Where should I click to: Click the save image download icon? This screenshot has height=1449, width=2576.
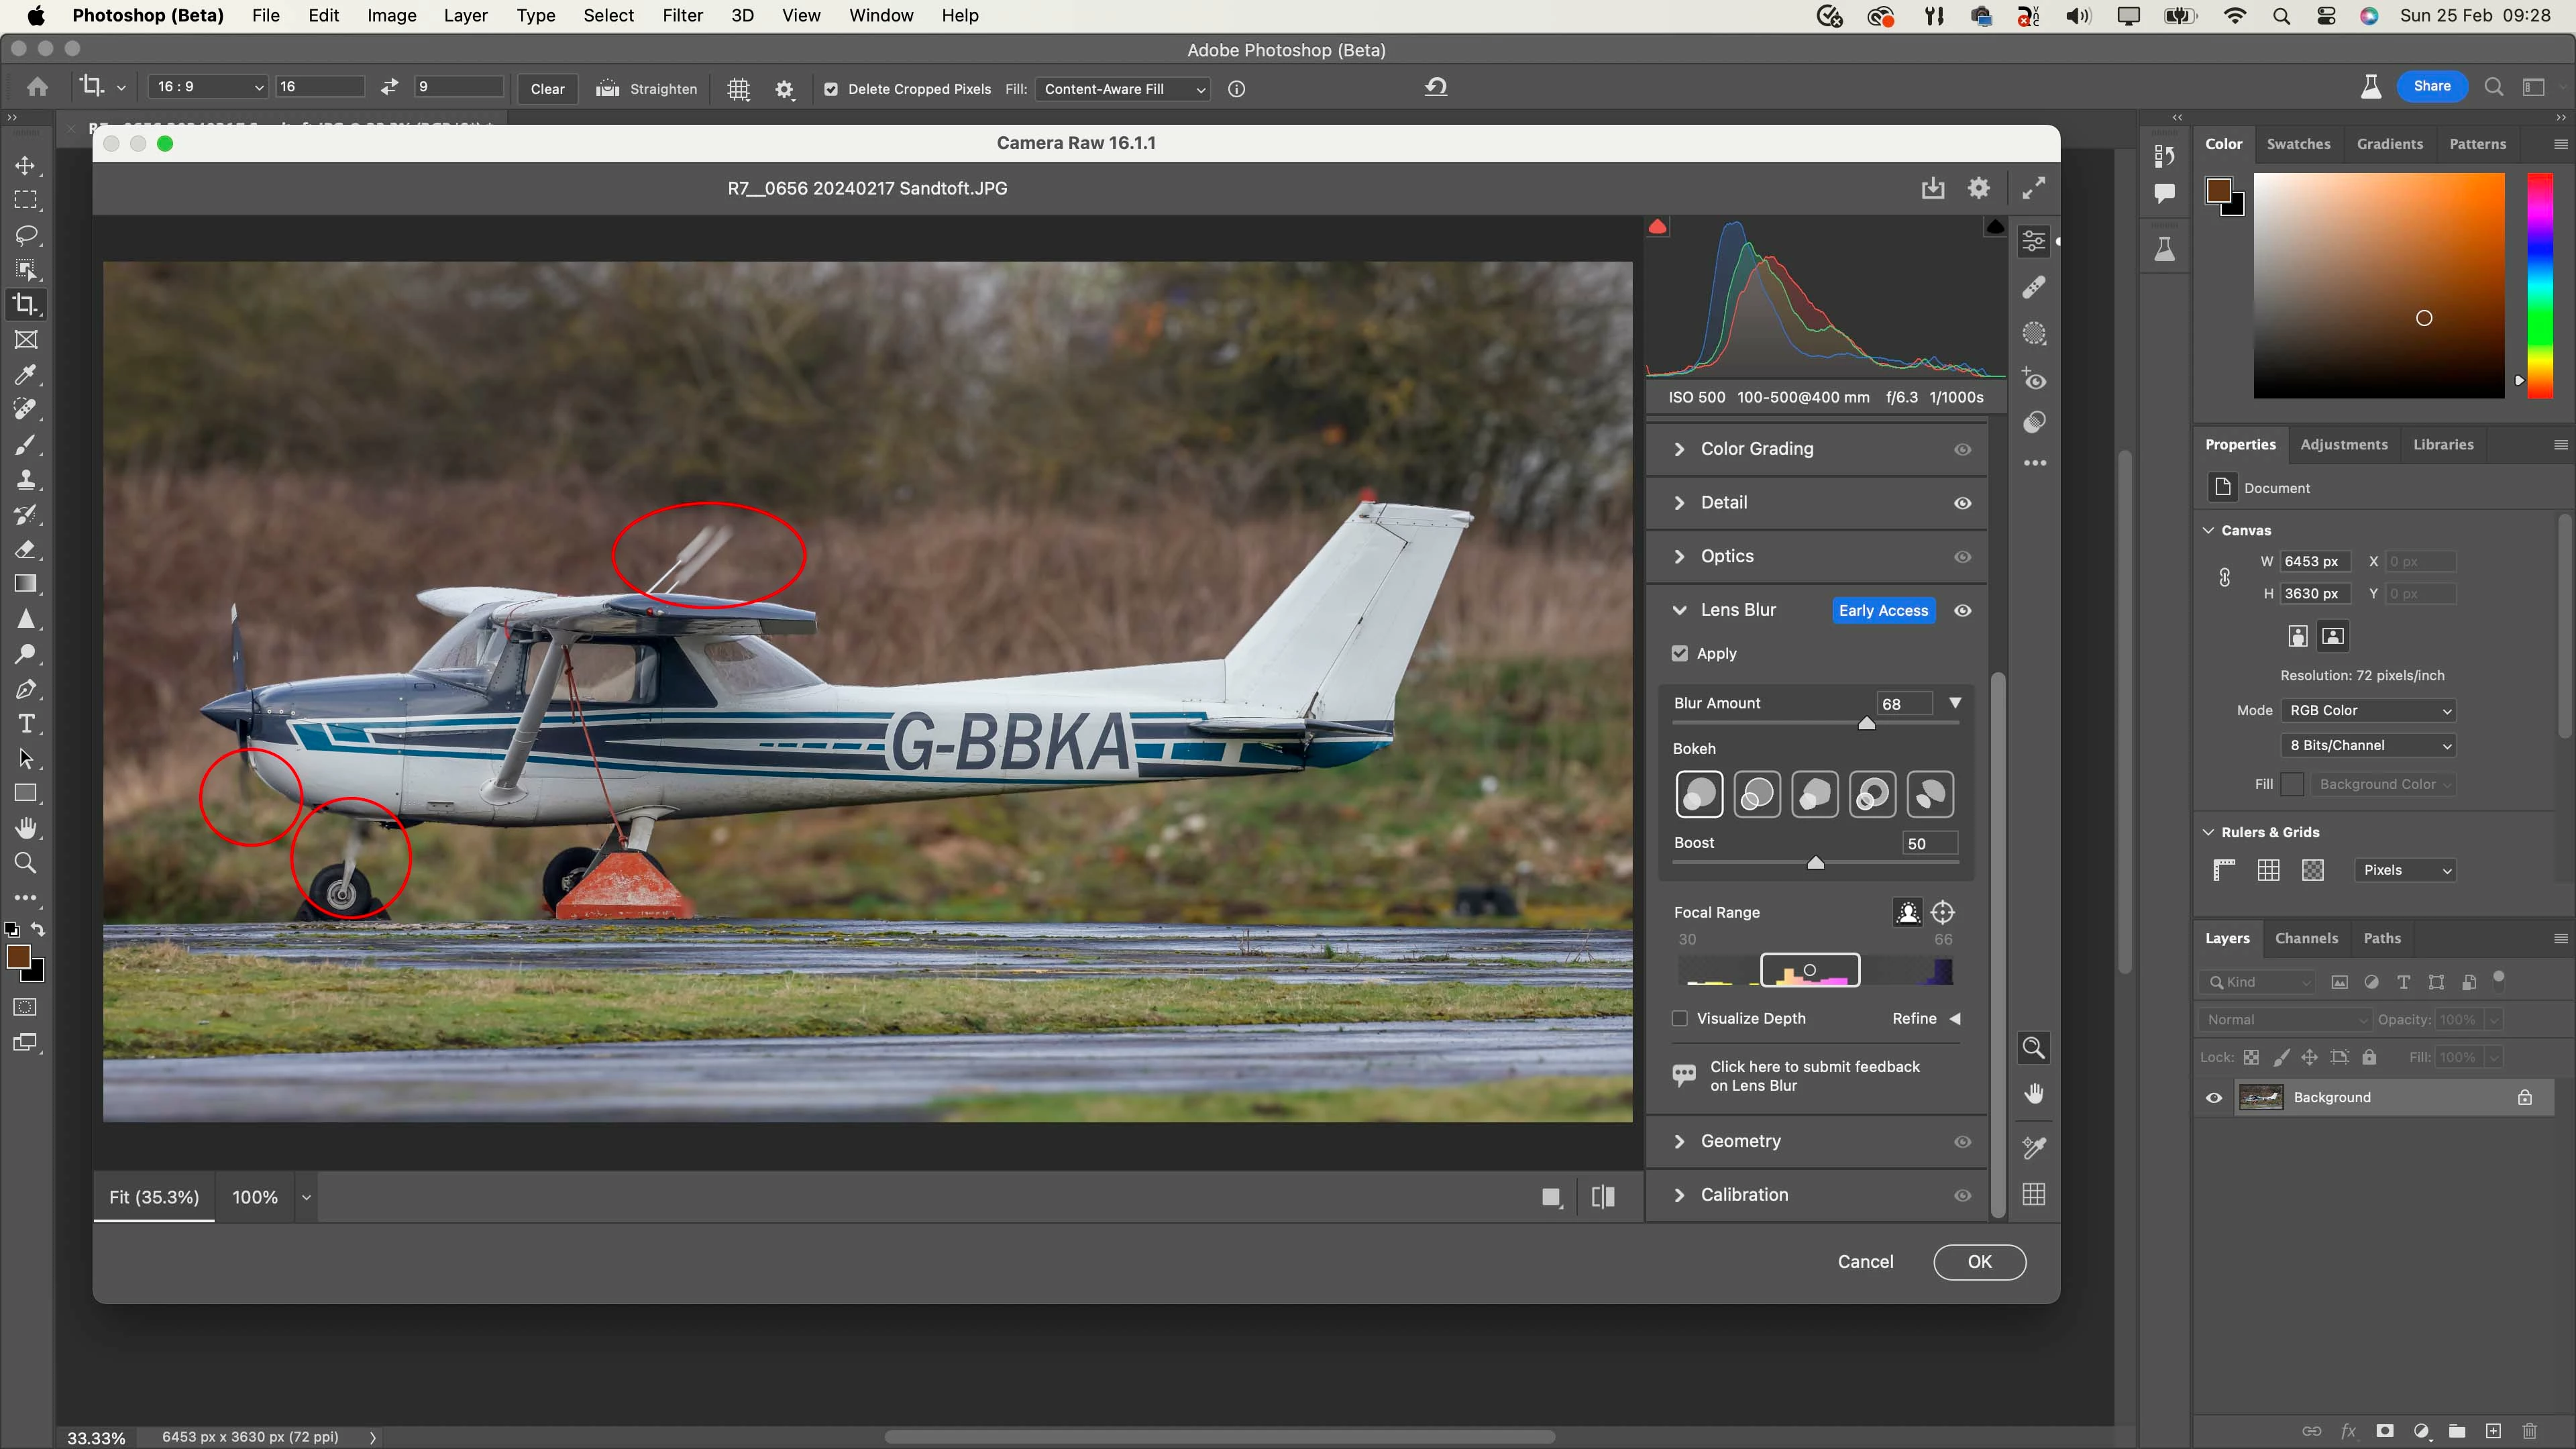[x=1932, y=188]
